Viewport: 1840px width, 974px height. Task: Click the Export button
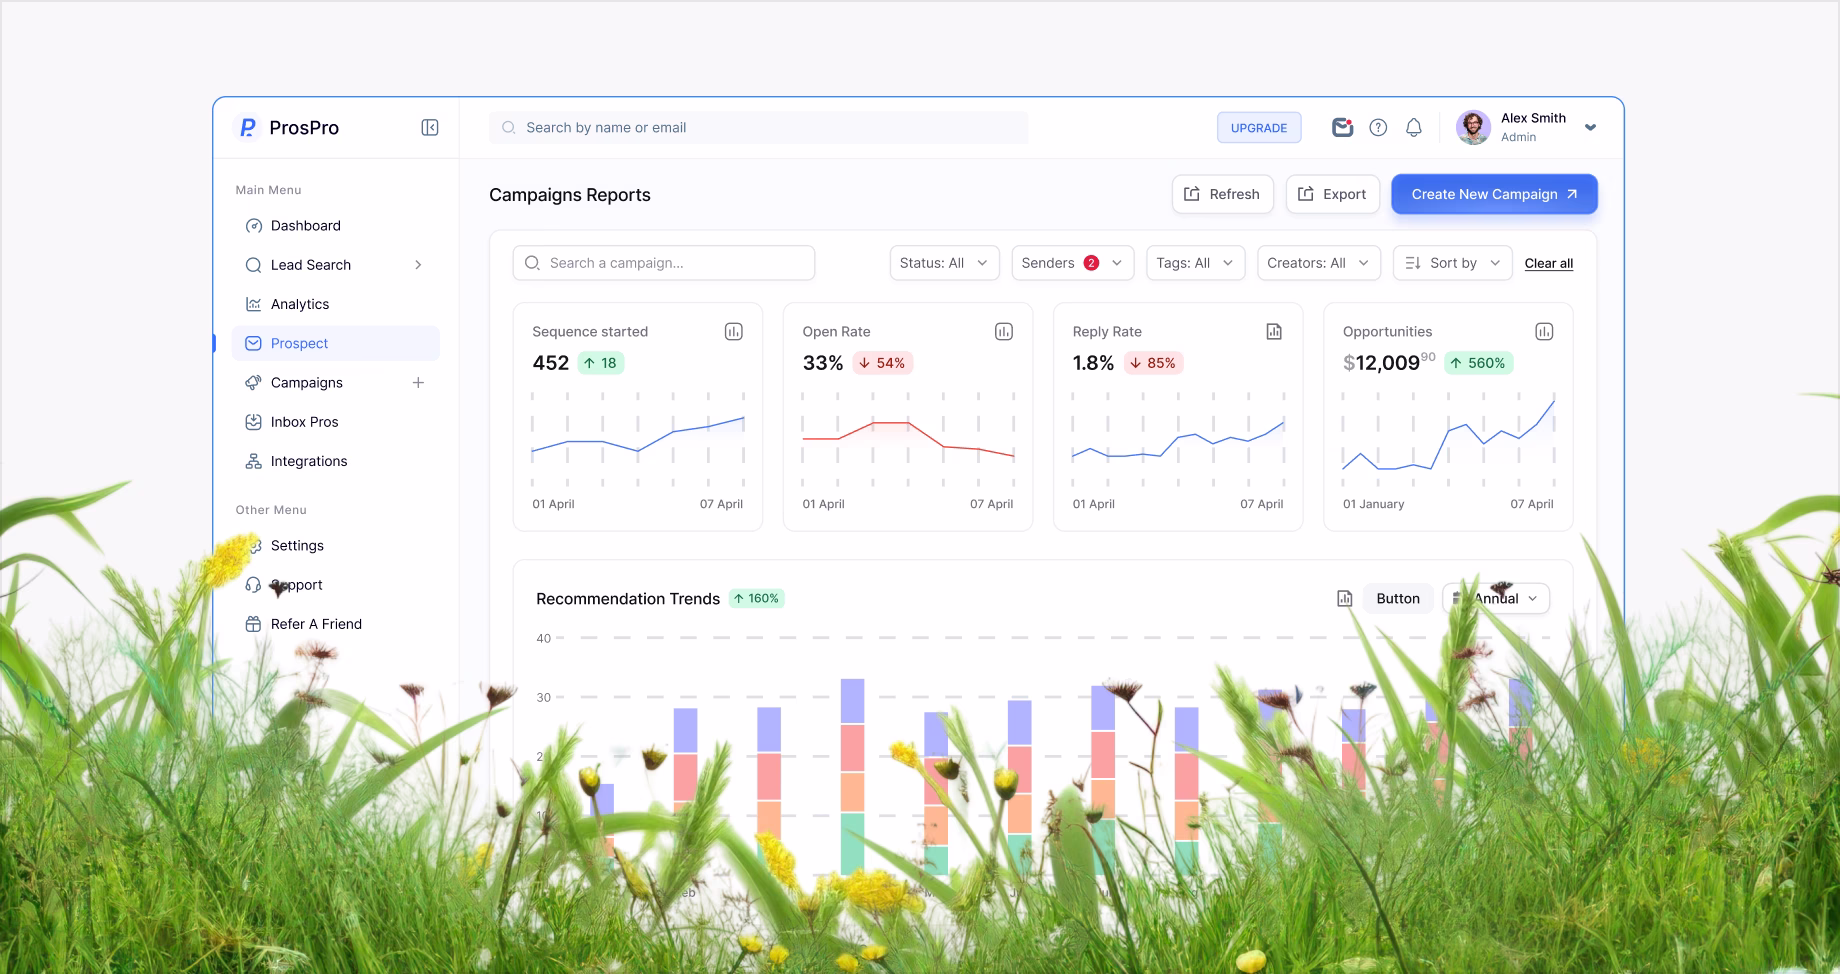point(1332,194)
